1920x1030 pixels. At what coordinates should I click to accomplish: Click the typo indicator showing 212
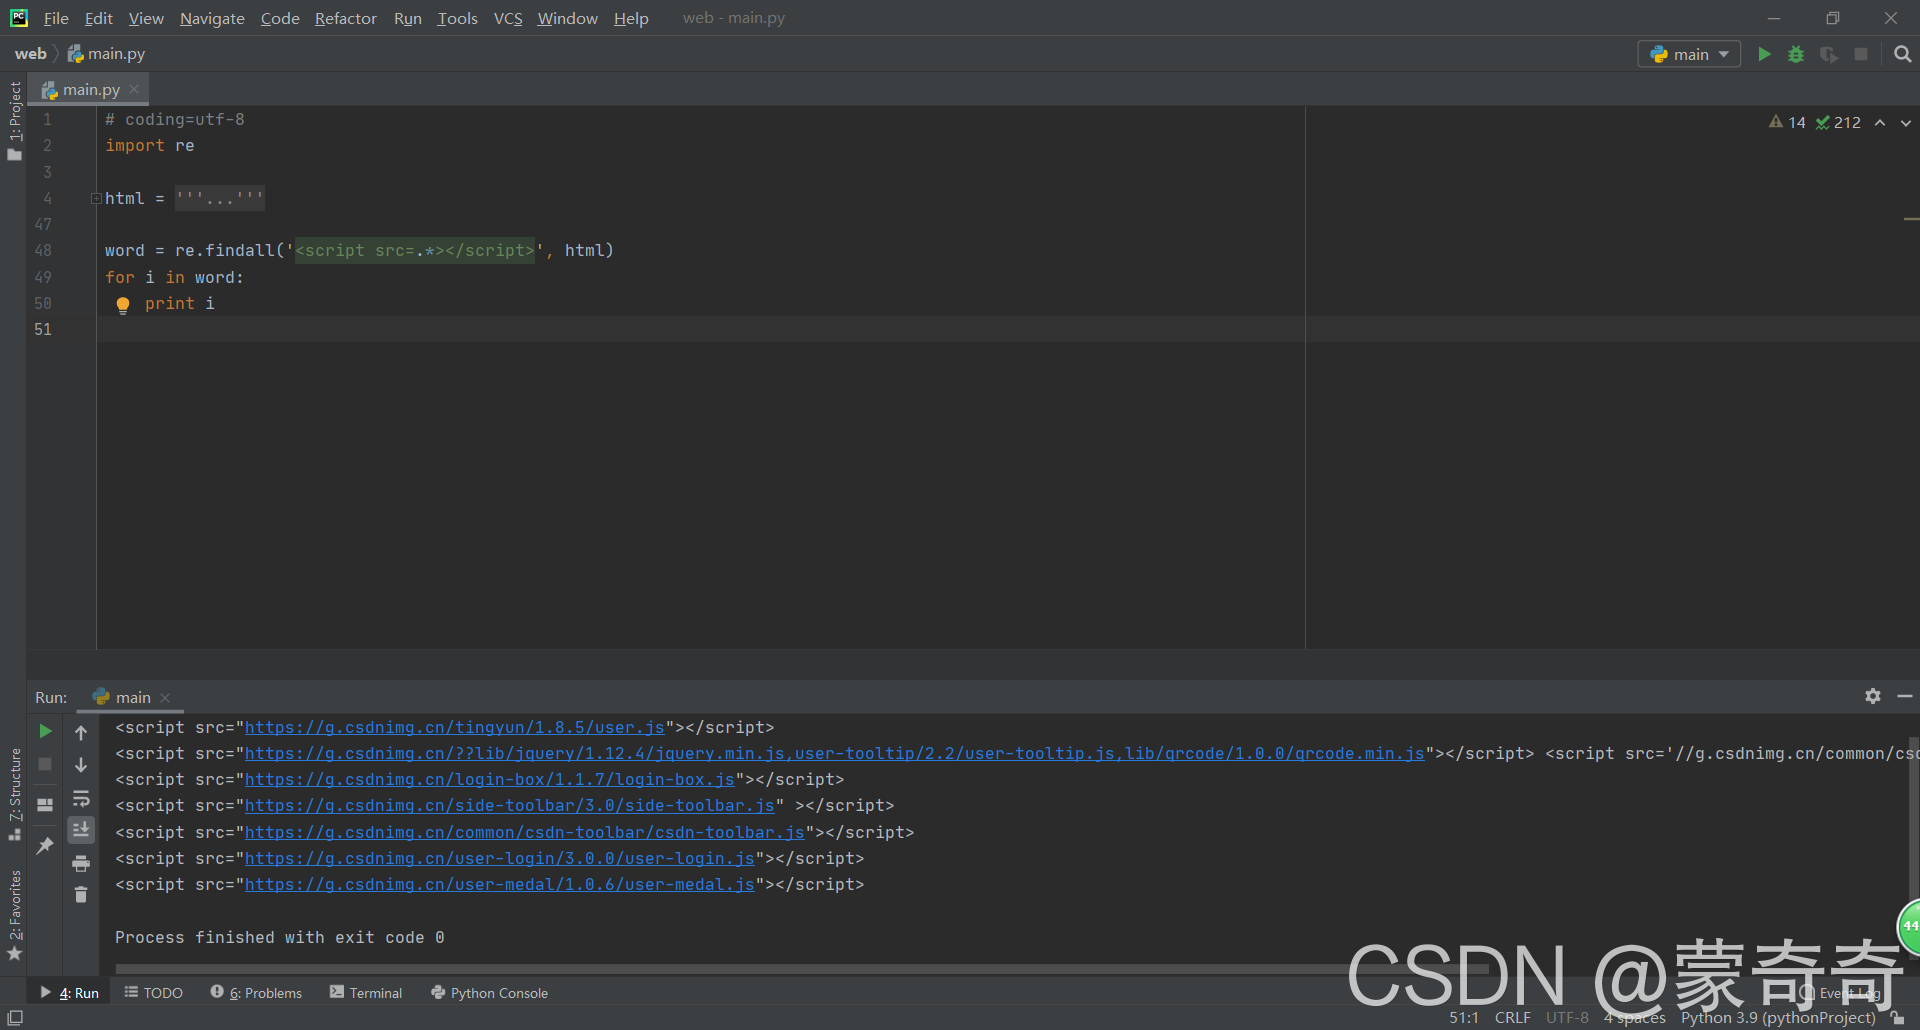(1838, 122)
